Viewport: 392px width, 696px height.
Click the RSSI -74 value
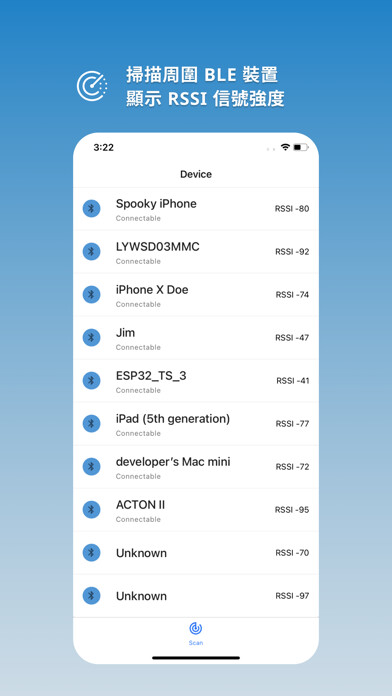tap(293, 295)
